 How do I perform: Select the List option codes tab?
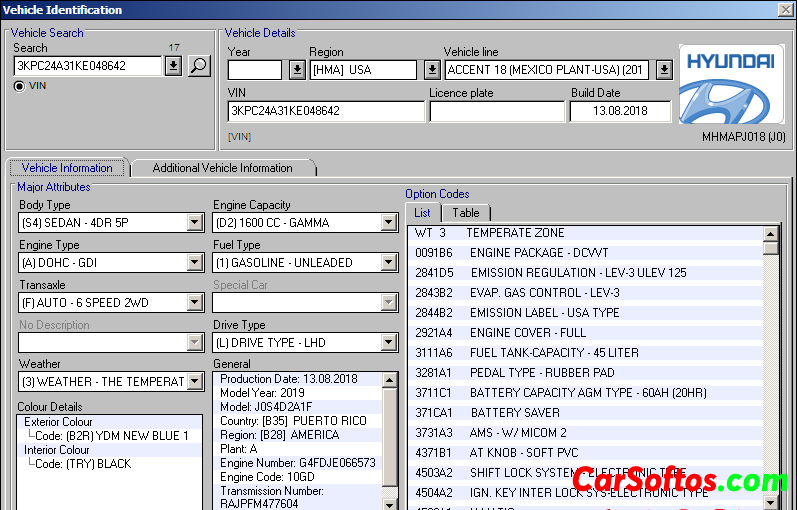coord(422,213)
